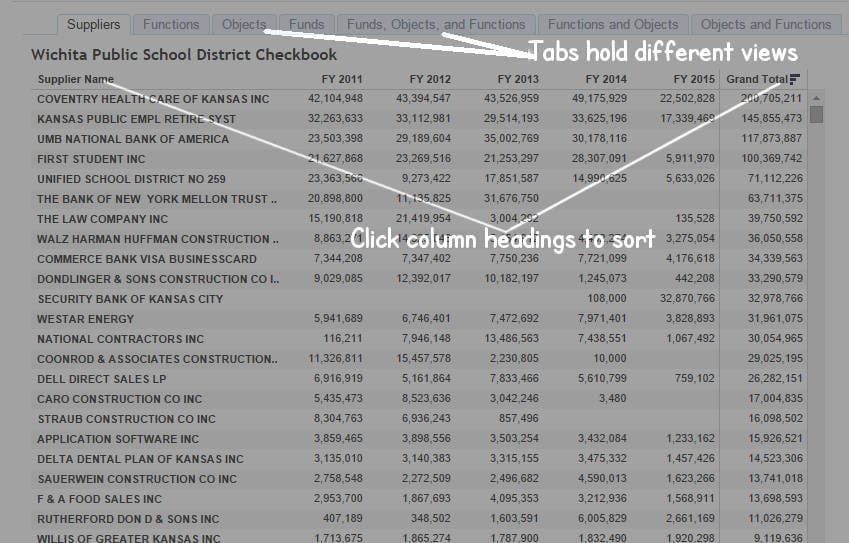849x543 pixels.
Task: Select NATIONAL CONTRACTORS INC supplier
Action: (x=121, y=339)
